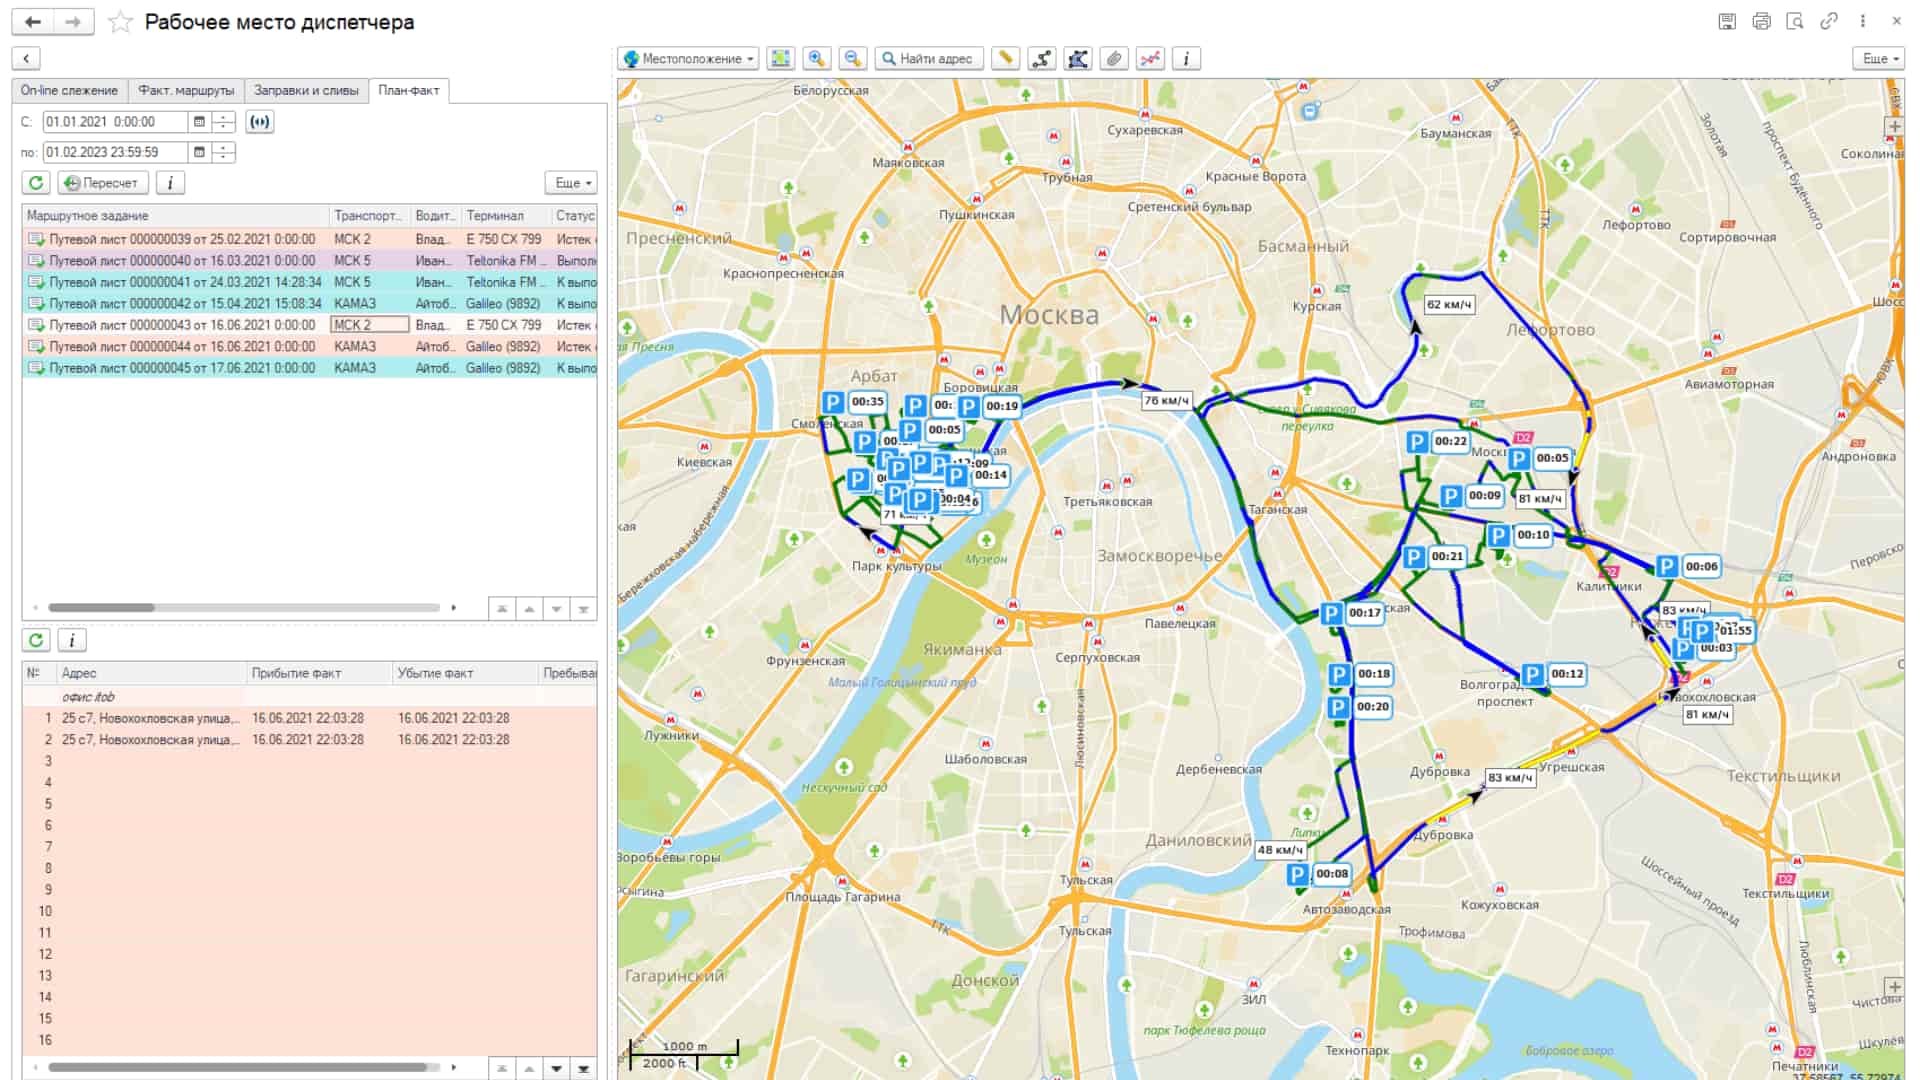The width and height of the screenshot is (1920, 1080).
Task: Switch to the On-line слежение tab
Action: pyautogui.click(x=69, y=91)
